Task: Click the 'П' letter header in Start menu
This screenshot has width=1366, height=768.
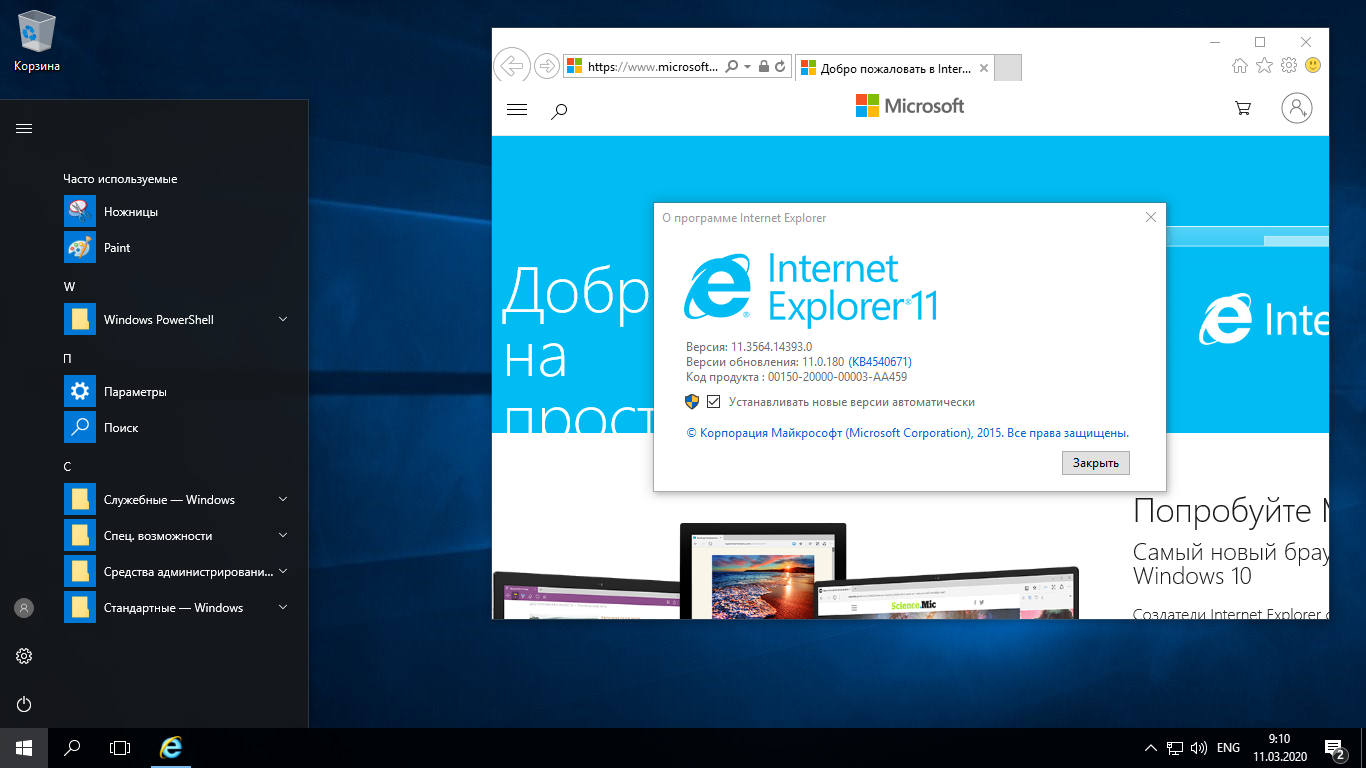Action: [x=68, y=359]
